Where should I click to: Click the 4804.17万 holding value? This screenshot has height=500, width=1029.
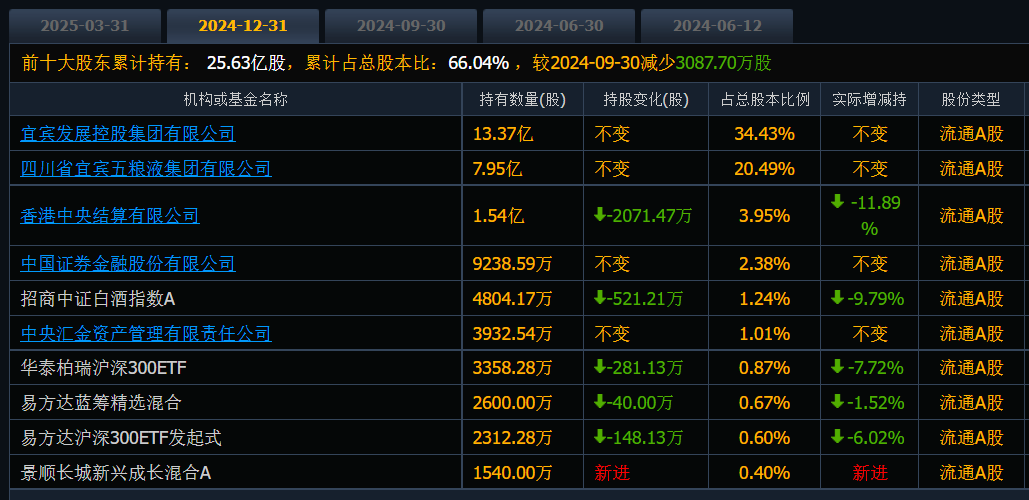513,299
